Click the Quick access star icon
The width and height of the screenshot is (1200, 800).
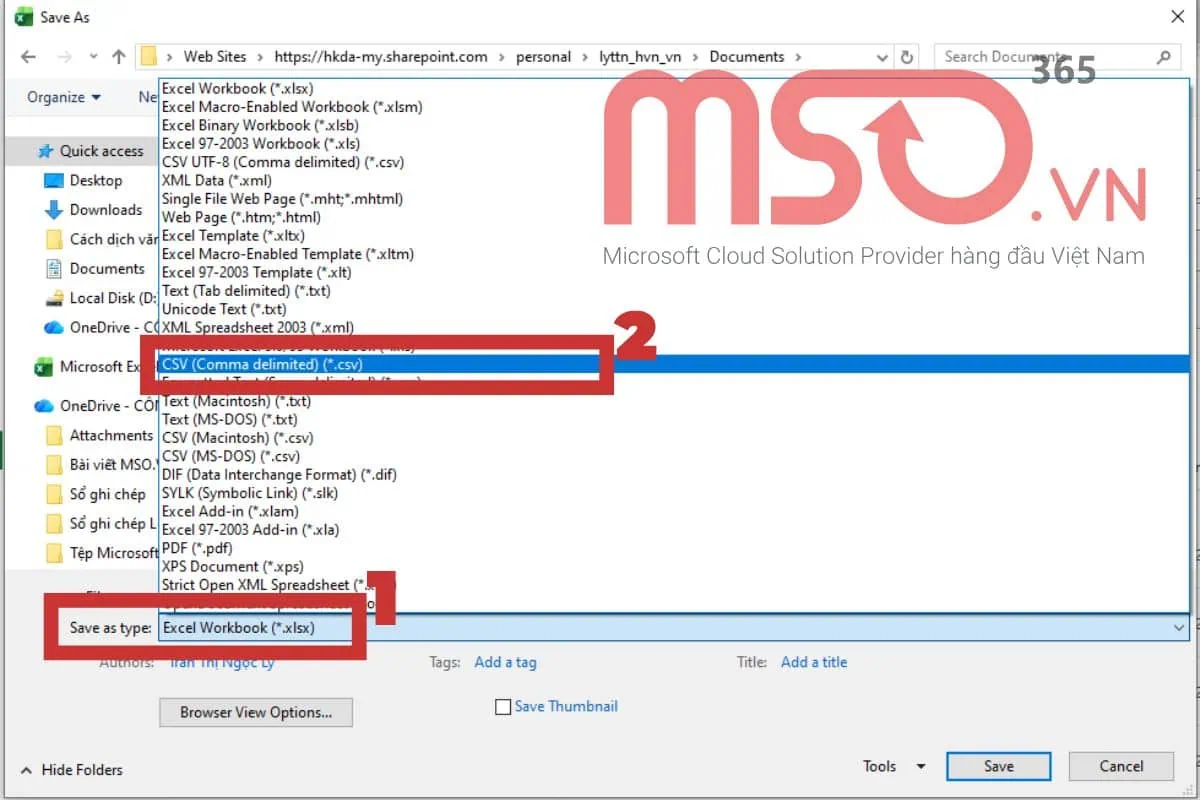pyautogui.click(x=45, y=151)
